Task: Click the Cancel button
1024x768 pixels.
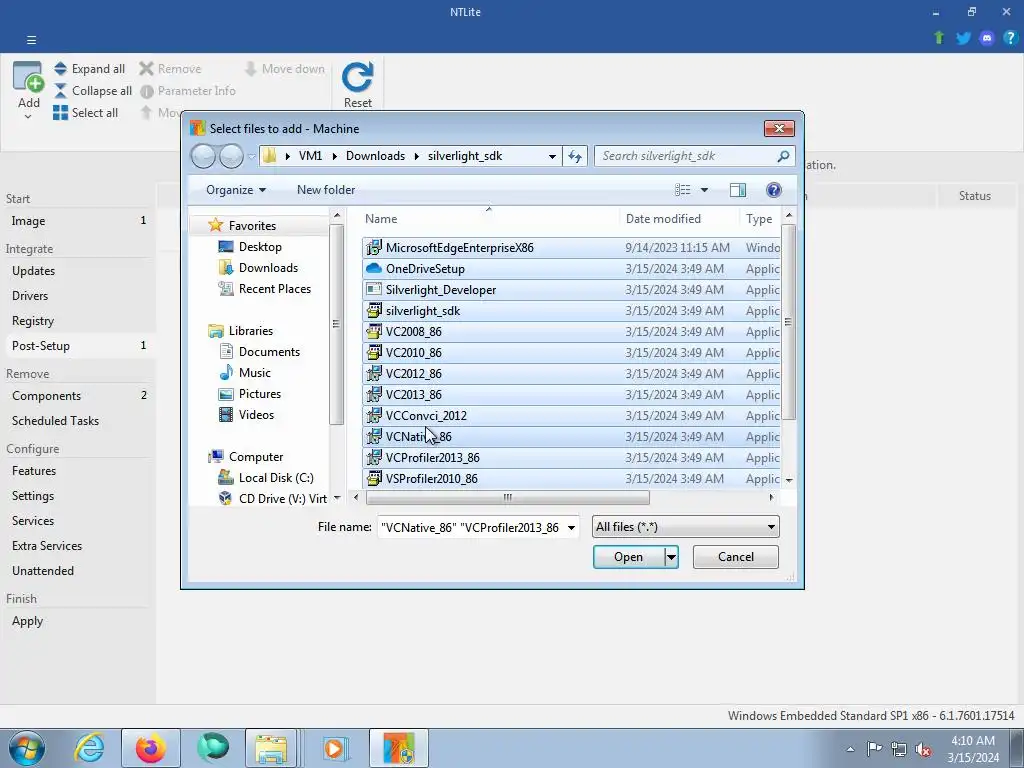Action: (x=735, y=557)
